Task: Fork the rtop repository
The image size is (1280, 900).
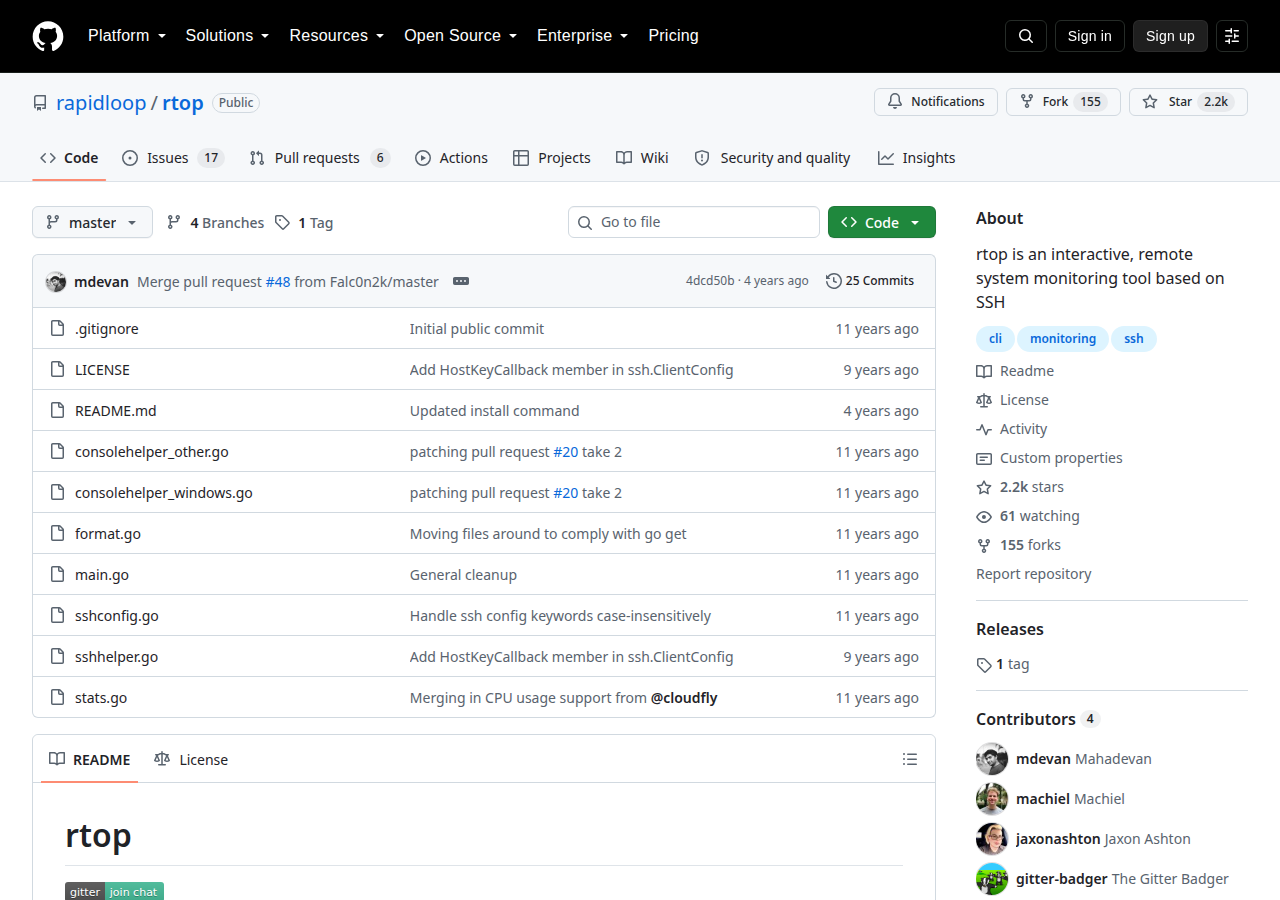Action: pyautogui.click(x=1063, y=102)
